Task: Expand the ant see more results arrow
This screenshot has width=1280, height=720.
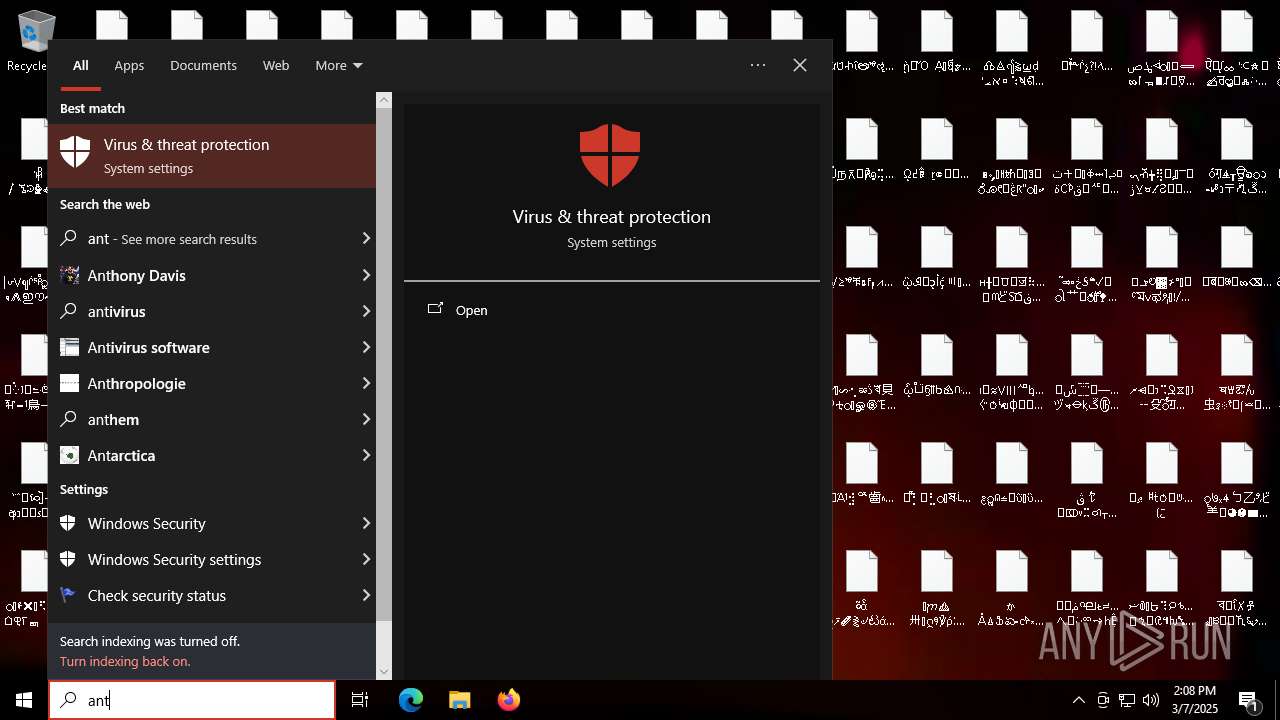Action: click(x=366, y=239)
